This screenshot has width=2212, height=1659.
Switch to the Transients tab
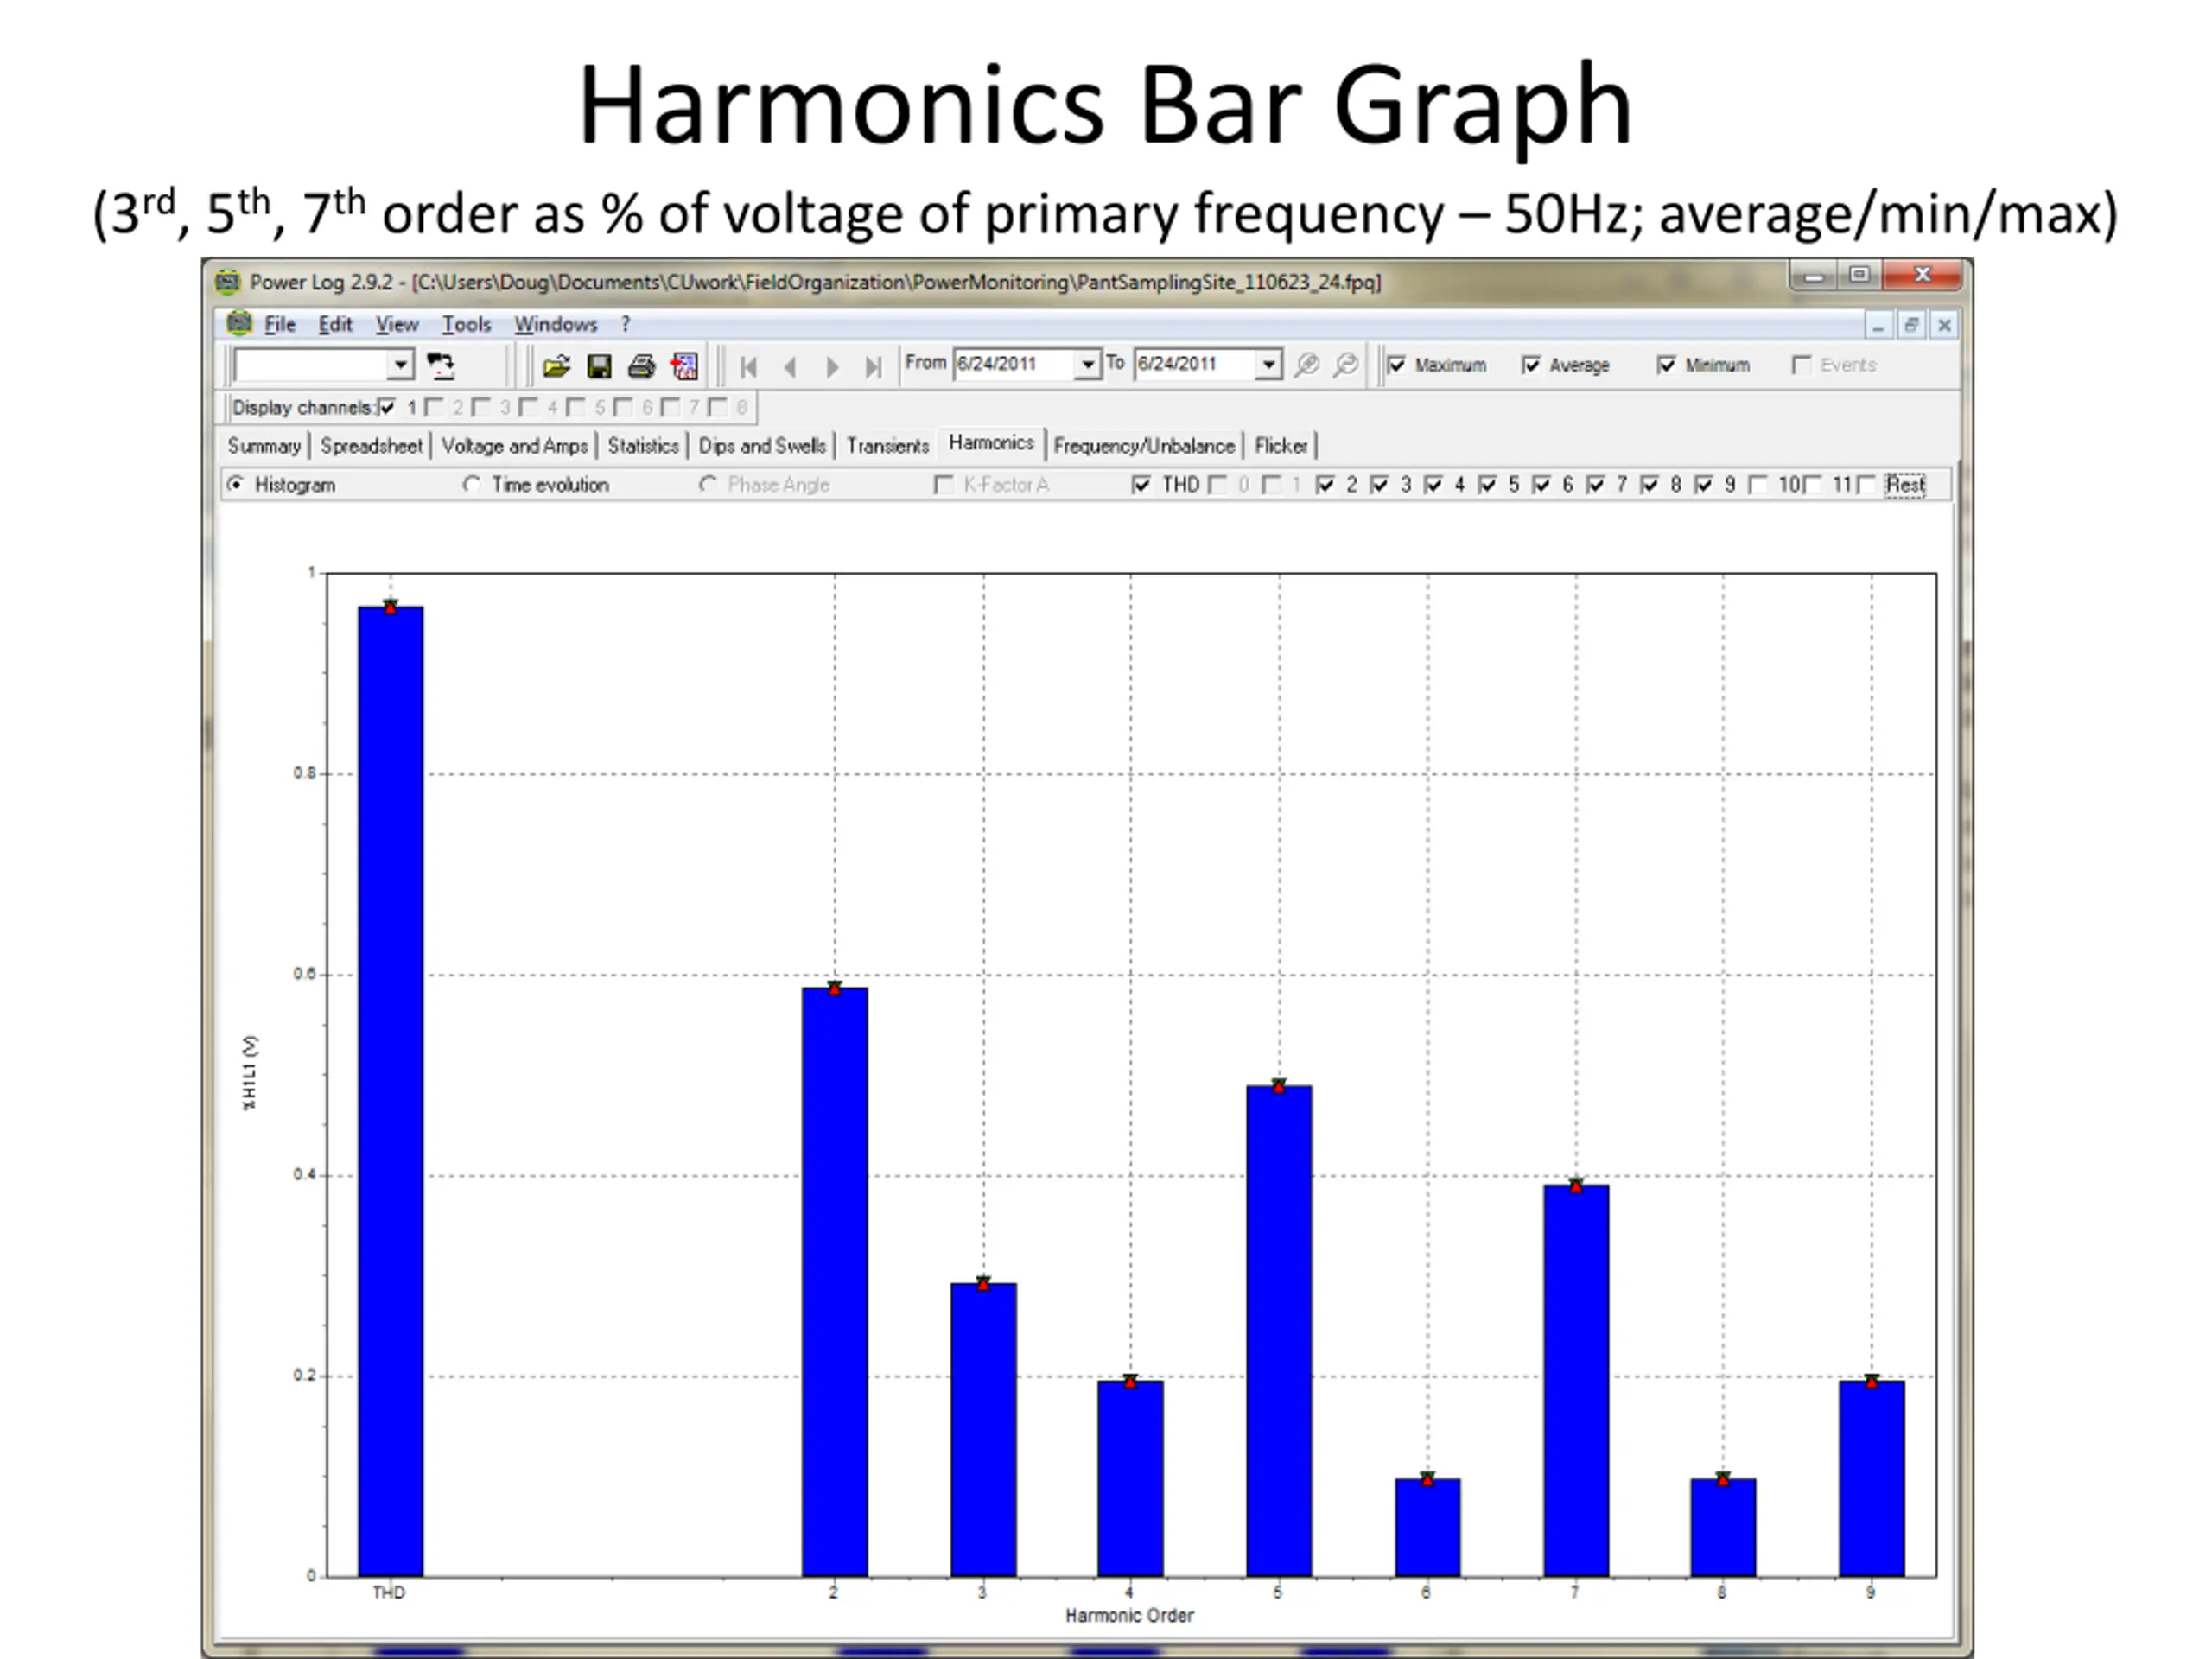point(888,446)
